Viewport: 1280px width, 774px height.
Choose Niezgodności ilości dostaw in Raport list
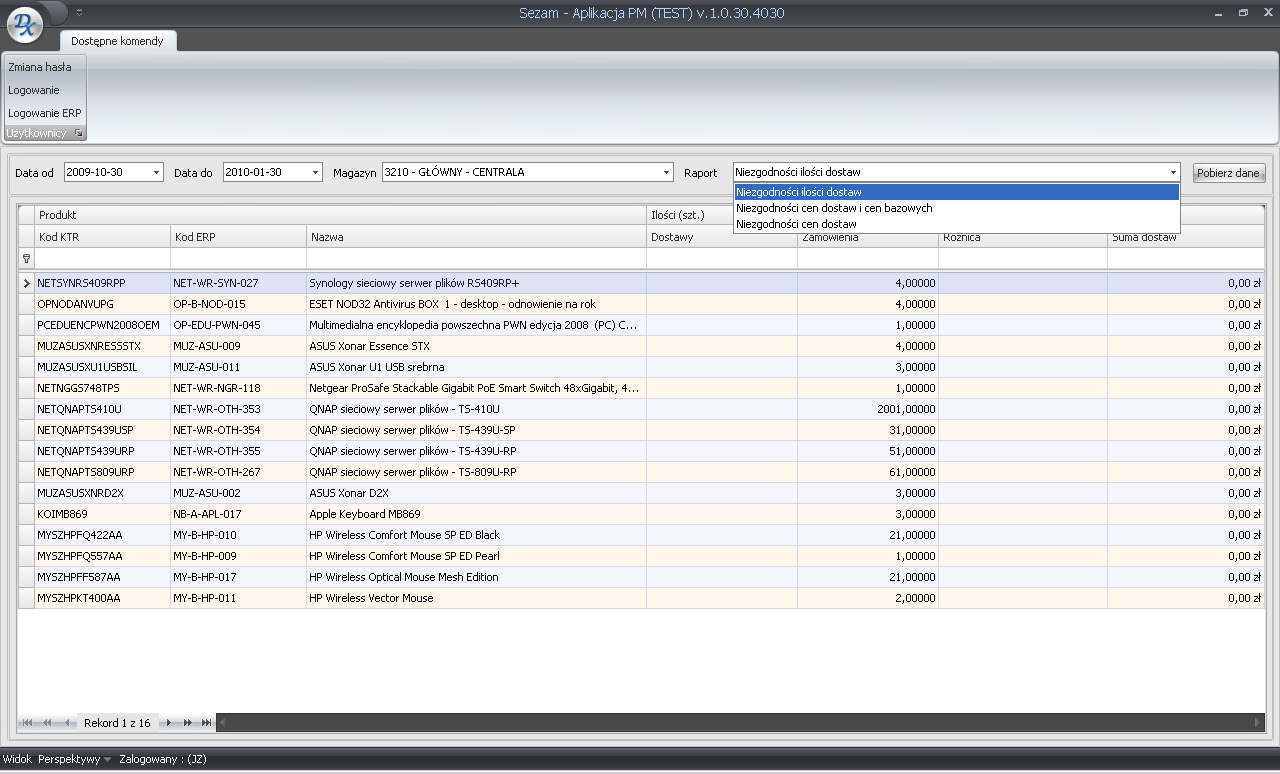pos(956,192)
